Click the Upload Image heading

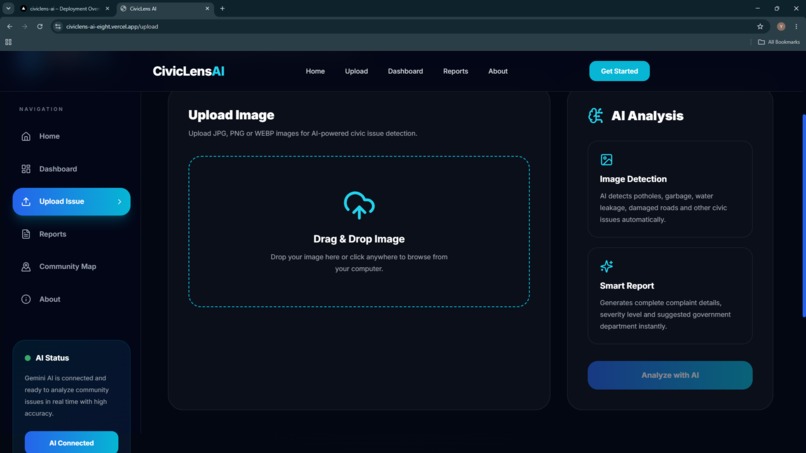pos(231,115)
